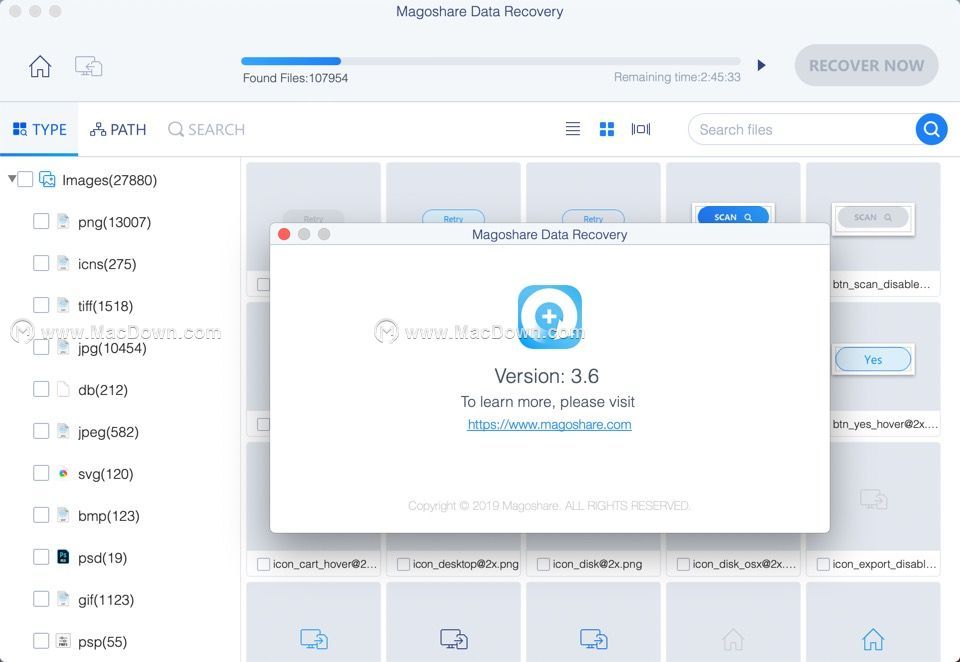Click the Version: 3.6 text

click(547, 375)
